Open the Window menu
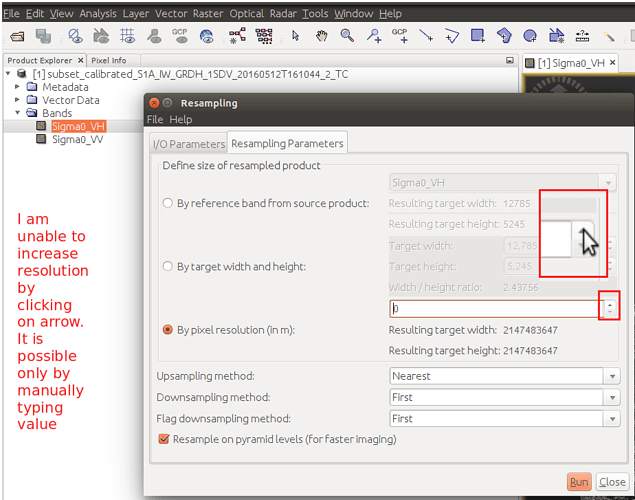 pos(354,14)
